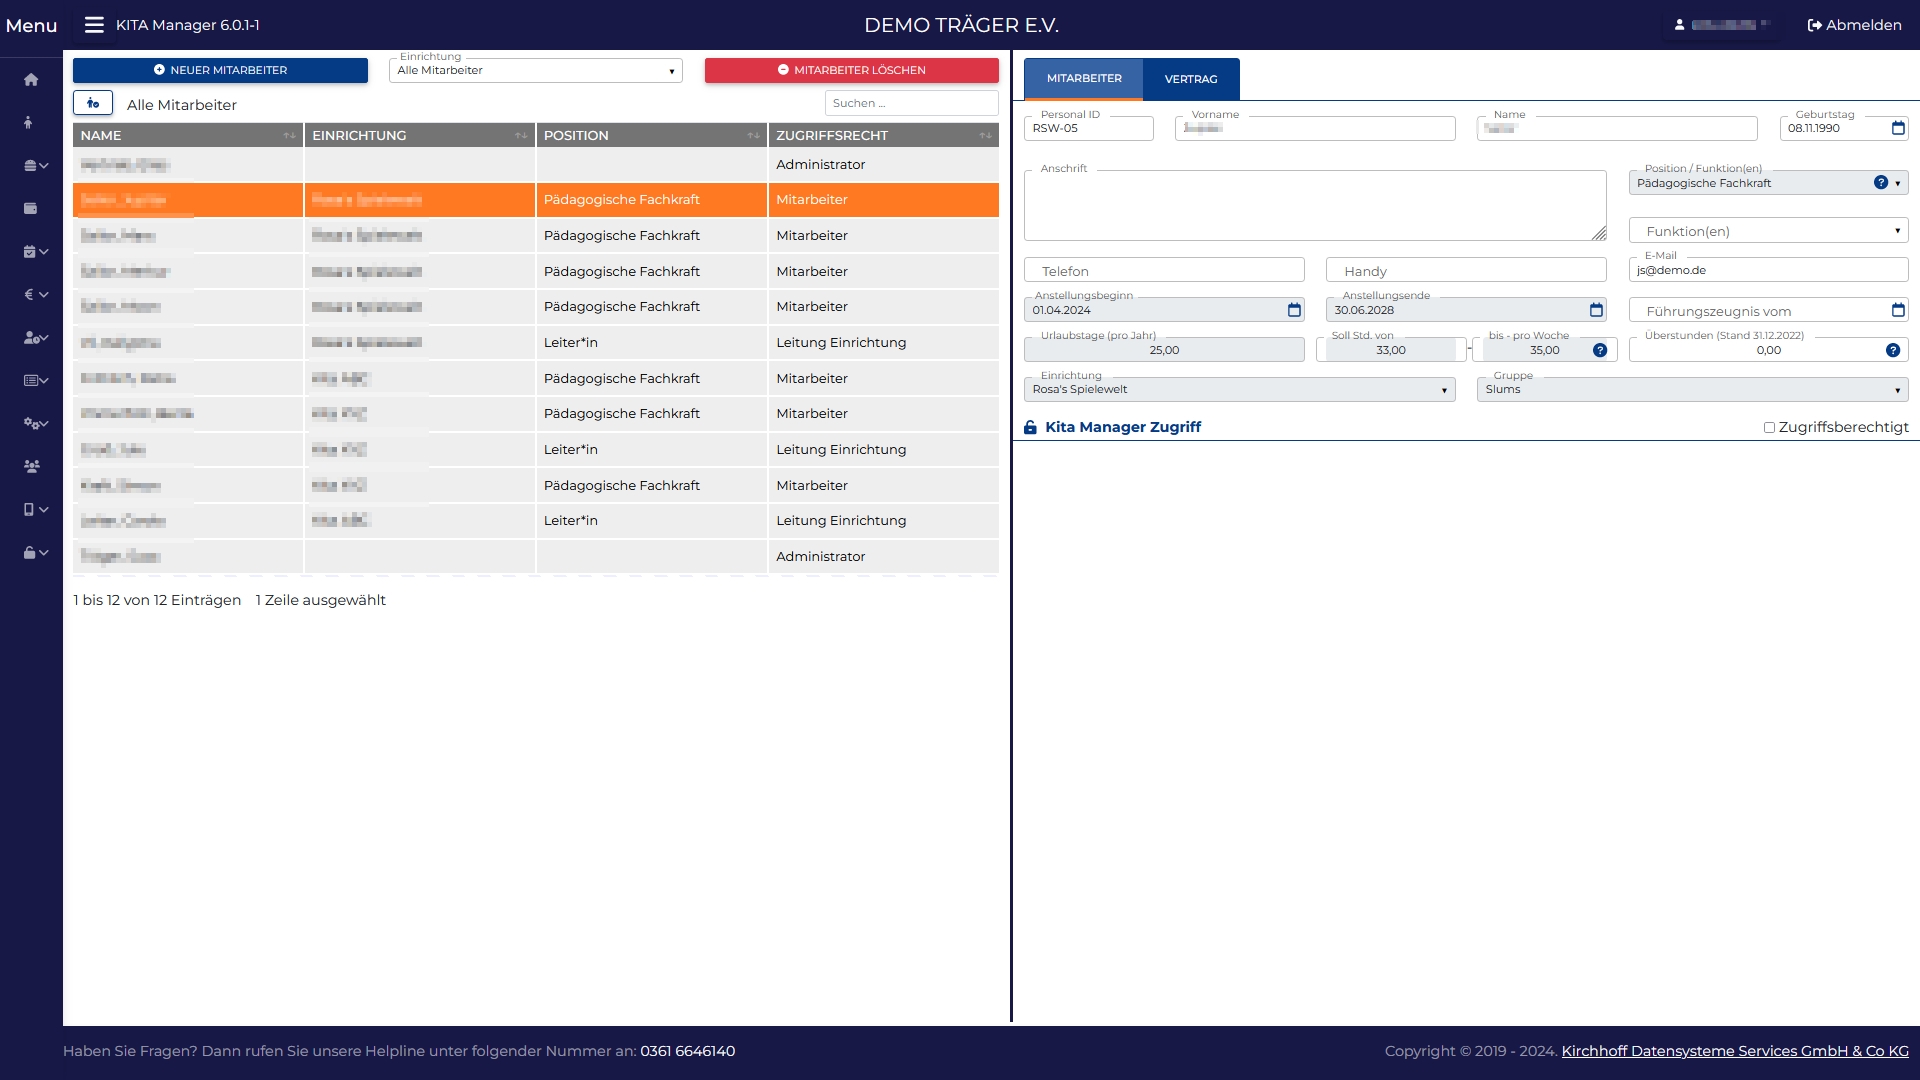
Task: Click help icon next to Überstunden field
Action: coord(1892,350)
